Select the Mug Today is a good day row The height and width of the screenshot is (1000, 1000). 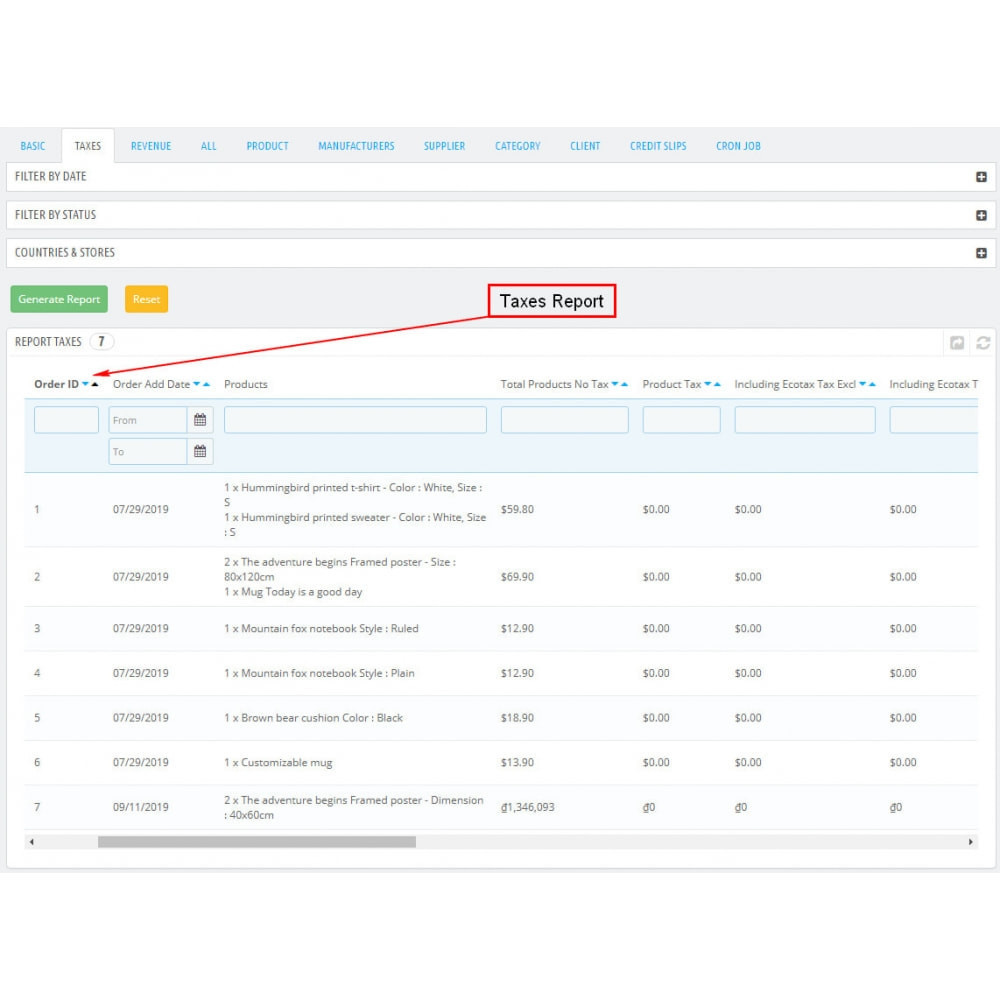[501, 577]
